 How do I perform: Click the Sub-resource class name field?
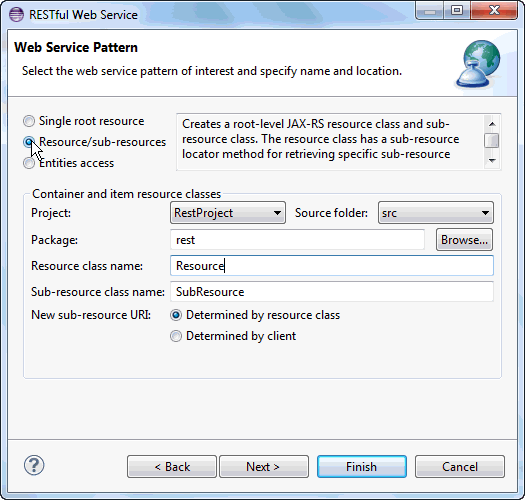coord(332,292)
